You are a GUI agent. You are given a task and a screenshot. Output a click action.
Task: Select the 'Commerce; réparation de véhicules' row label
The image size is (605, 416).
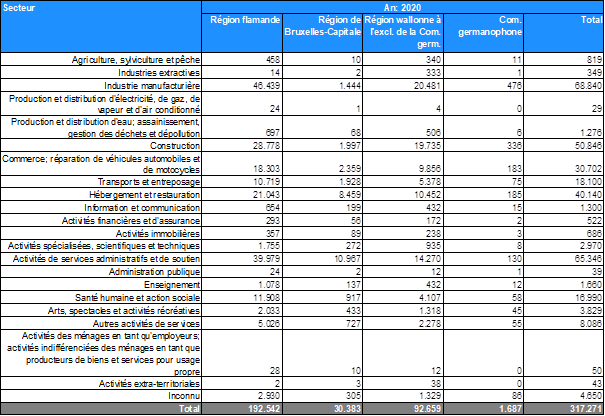[x=101, y=164]
